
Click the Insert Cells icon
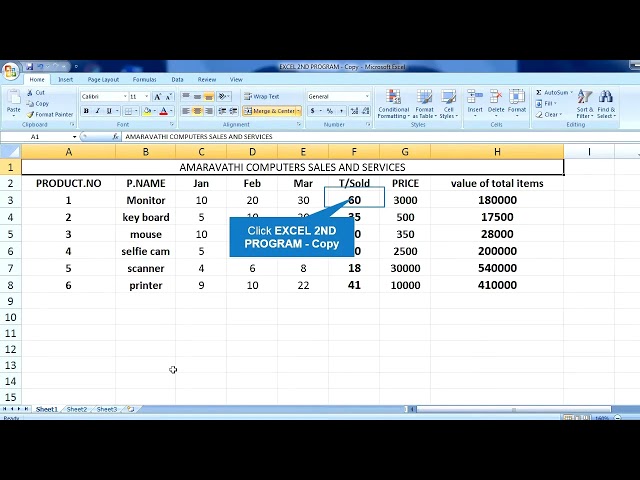pos(475,97)
